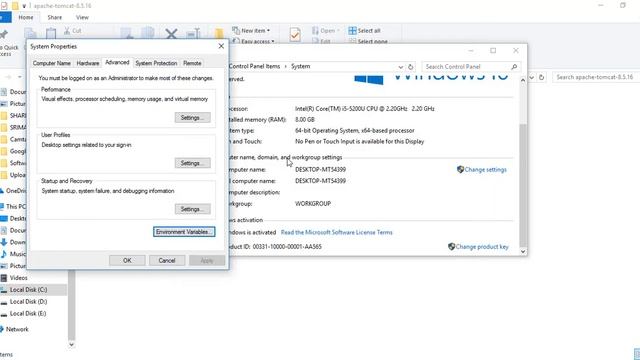
Task: Click Search apache-tomcat-8.5.16 field
Action: click(596, 77)
